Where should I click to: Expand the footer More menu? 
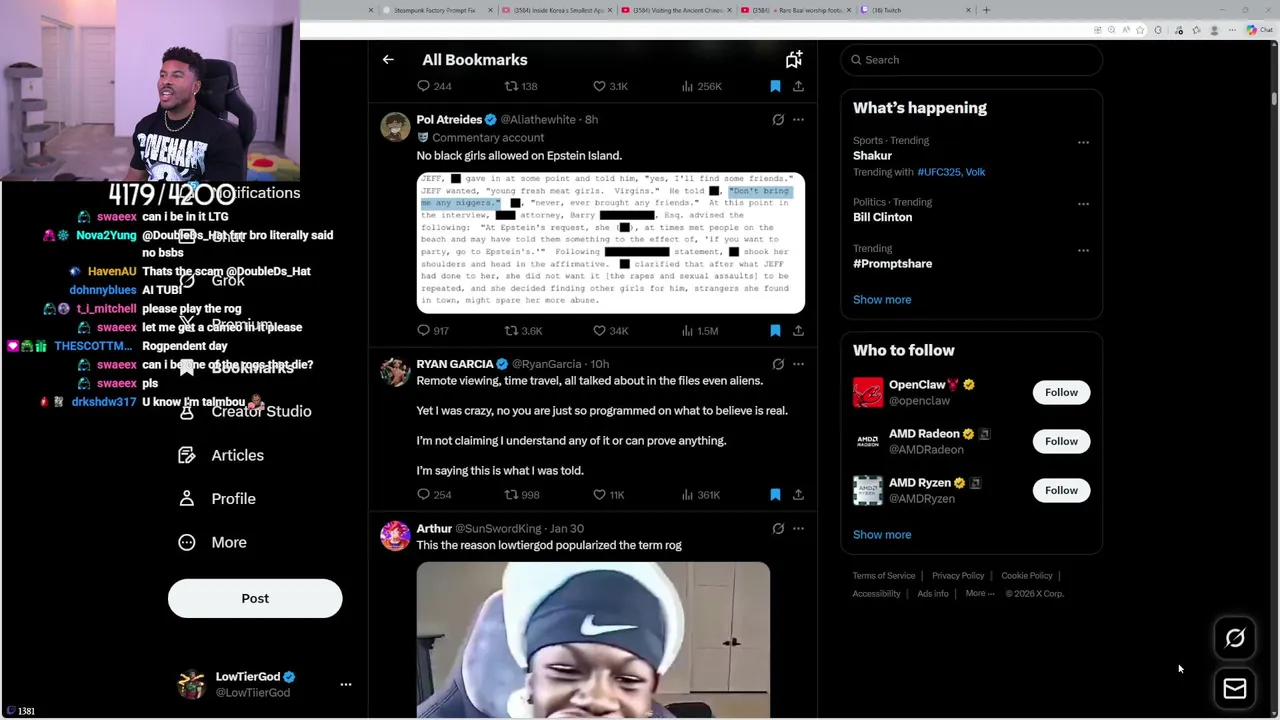point(980,594)
